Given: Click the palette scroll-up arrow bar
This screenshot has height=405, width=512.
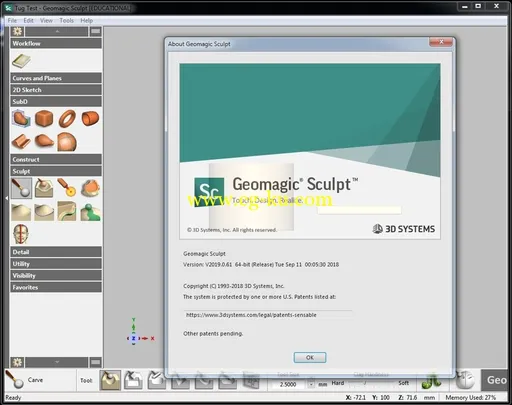Looking at the screenshot, I should (57, 32).
